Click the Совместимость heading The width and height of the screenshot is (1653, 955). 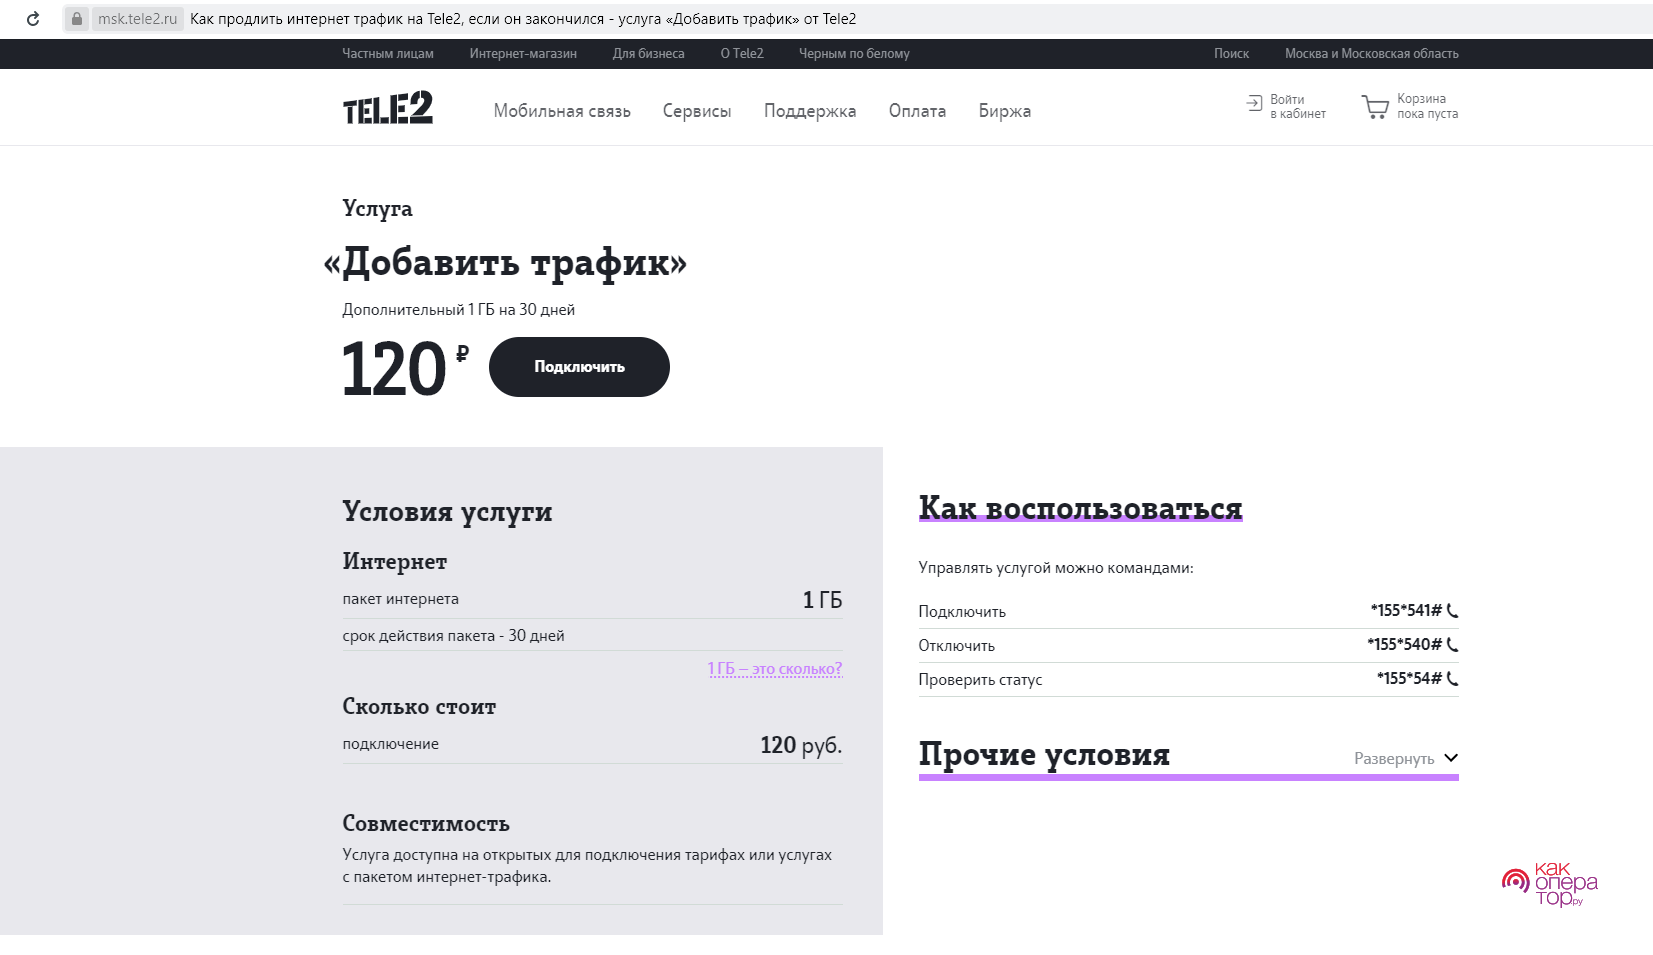pyautogui.click(x=426, y=823)
